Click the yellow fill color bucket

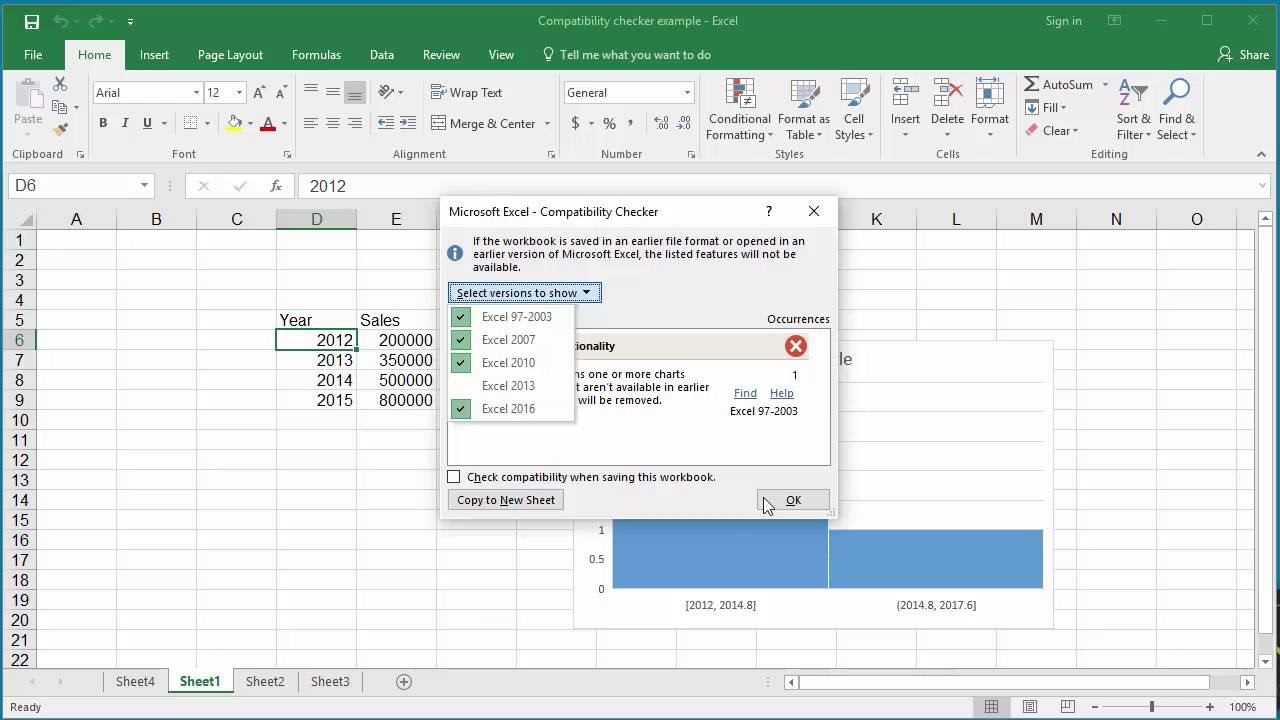(234, 123)
